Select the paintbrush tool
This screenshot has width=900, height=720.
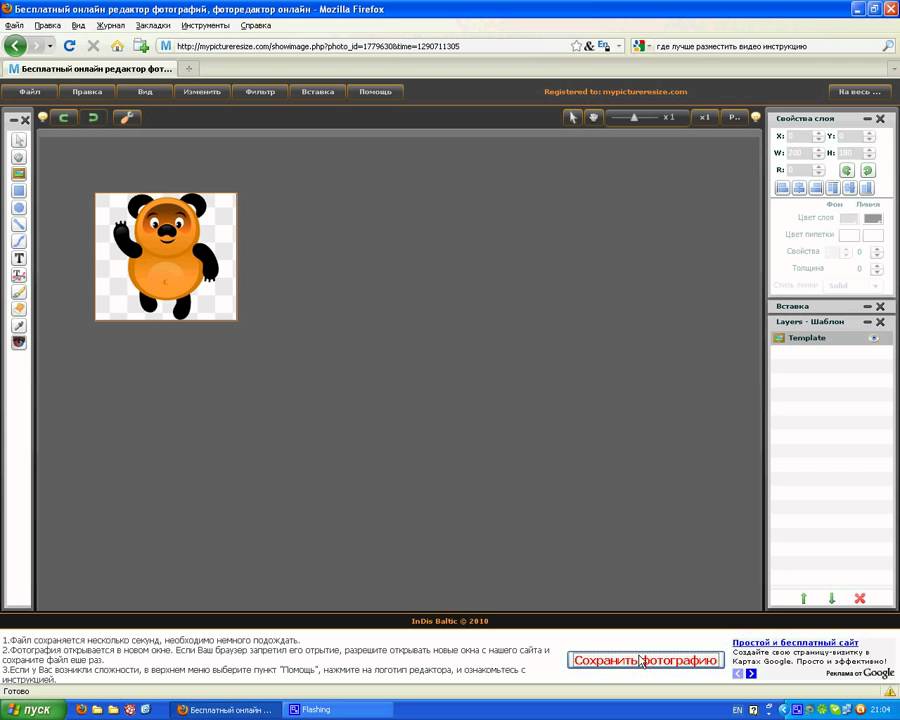coord(19,292)
